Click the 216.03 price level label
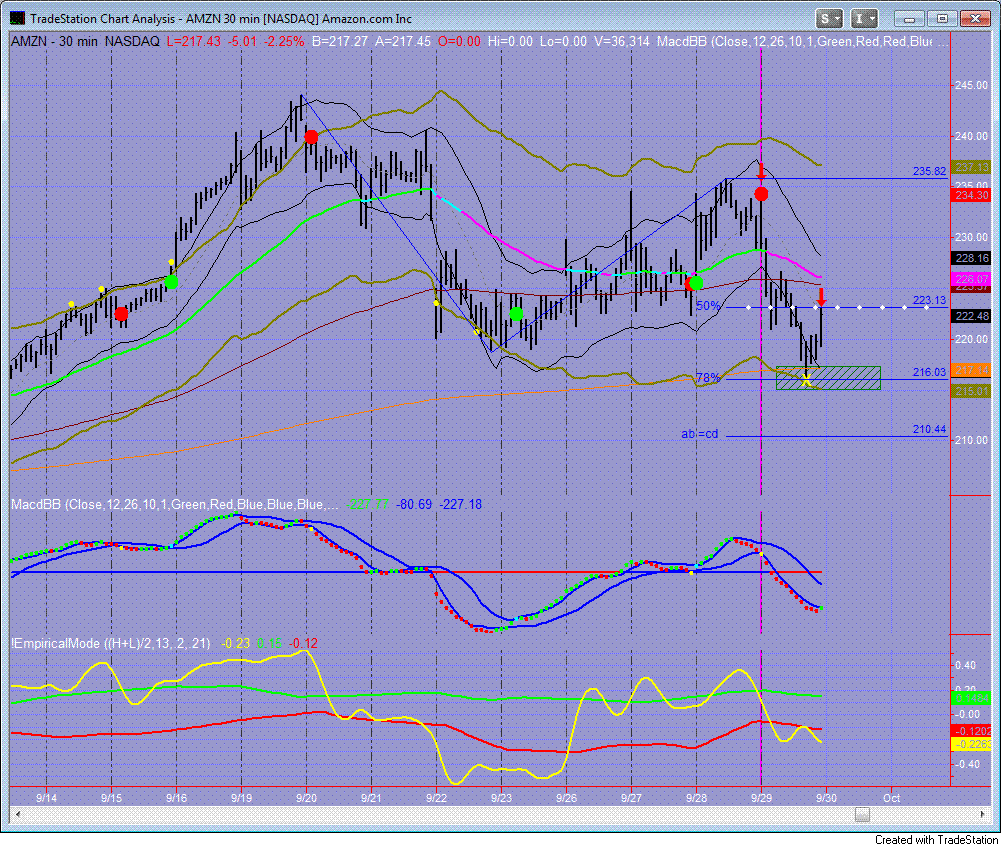The width and height of the screenshot is (1001, 846). click(930, 372)
